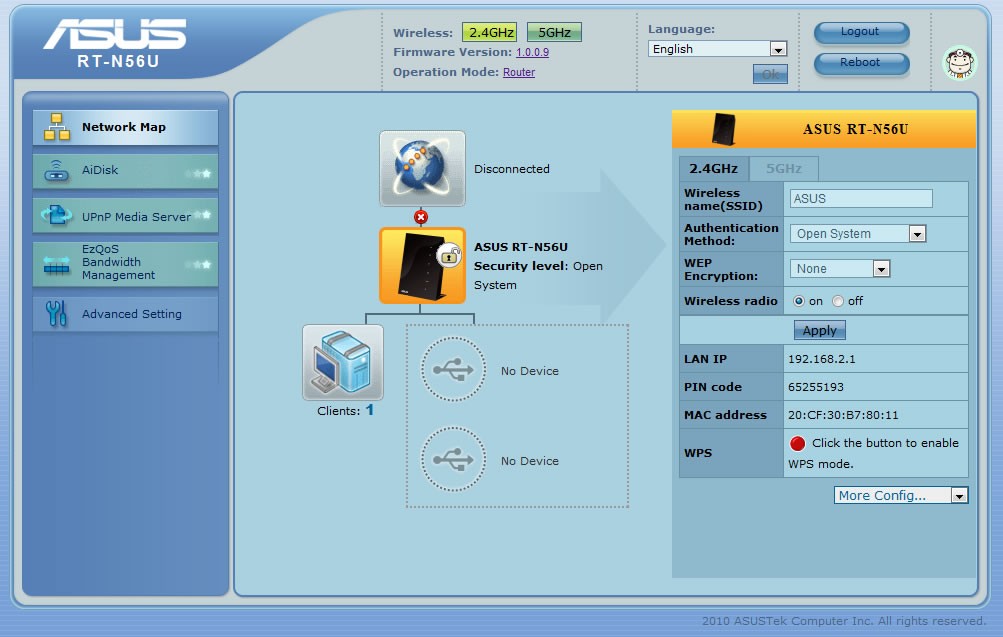This screenshot has width=1003, height=637.
Task: Open the More Config dropdown
Action: coord(901,495)
